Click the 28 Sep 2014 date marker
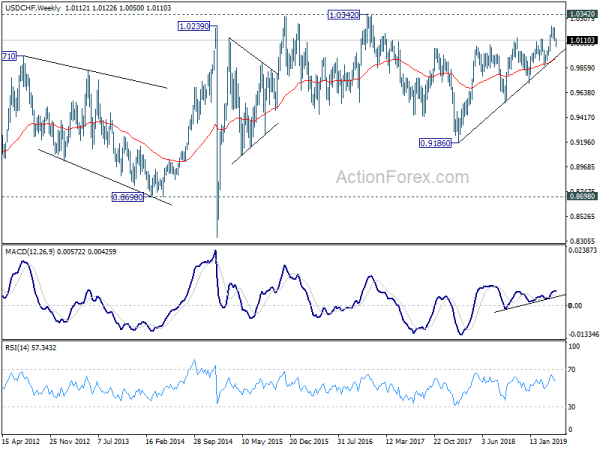This screenshot has height=450, width=600. point(213,441)
